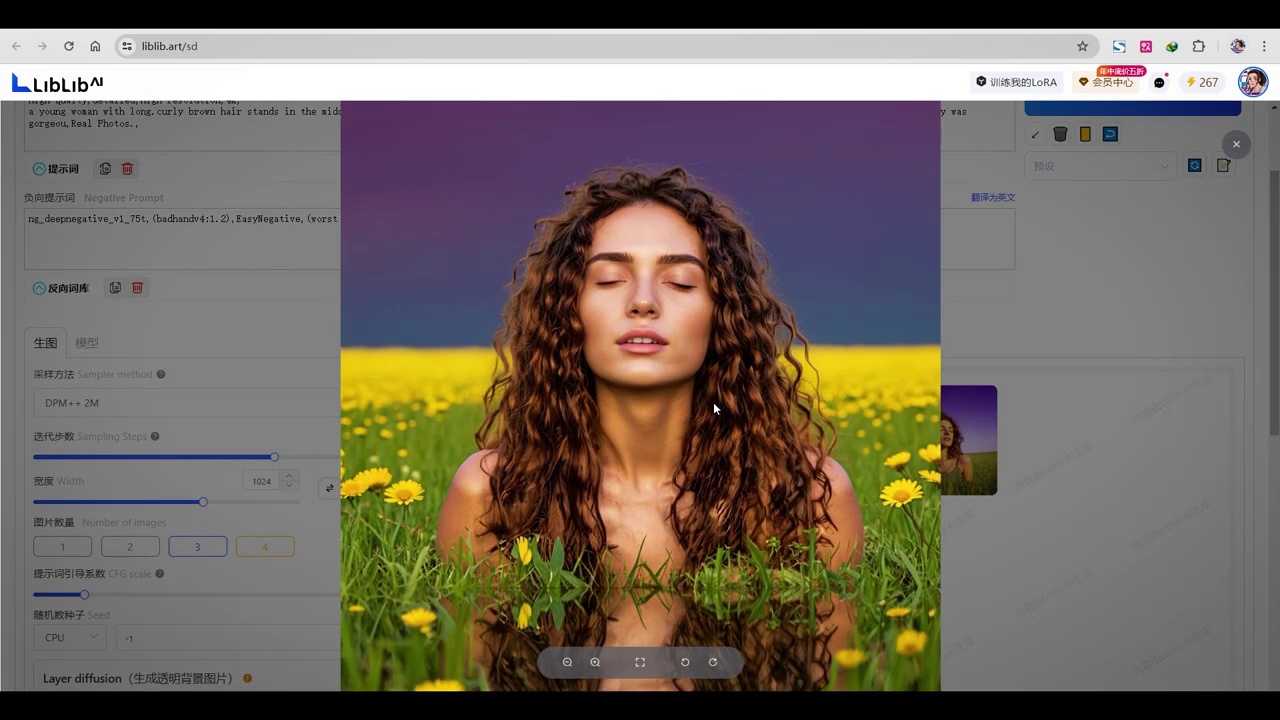Image resolution: width=1280 pixels, height=720 pixels.
Task: Adjust the Width slider handle
Action: pos(203,502)
